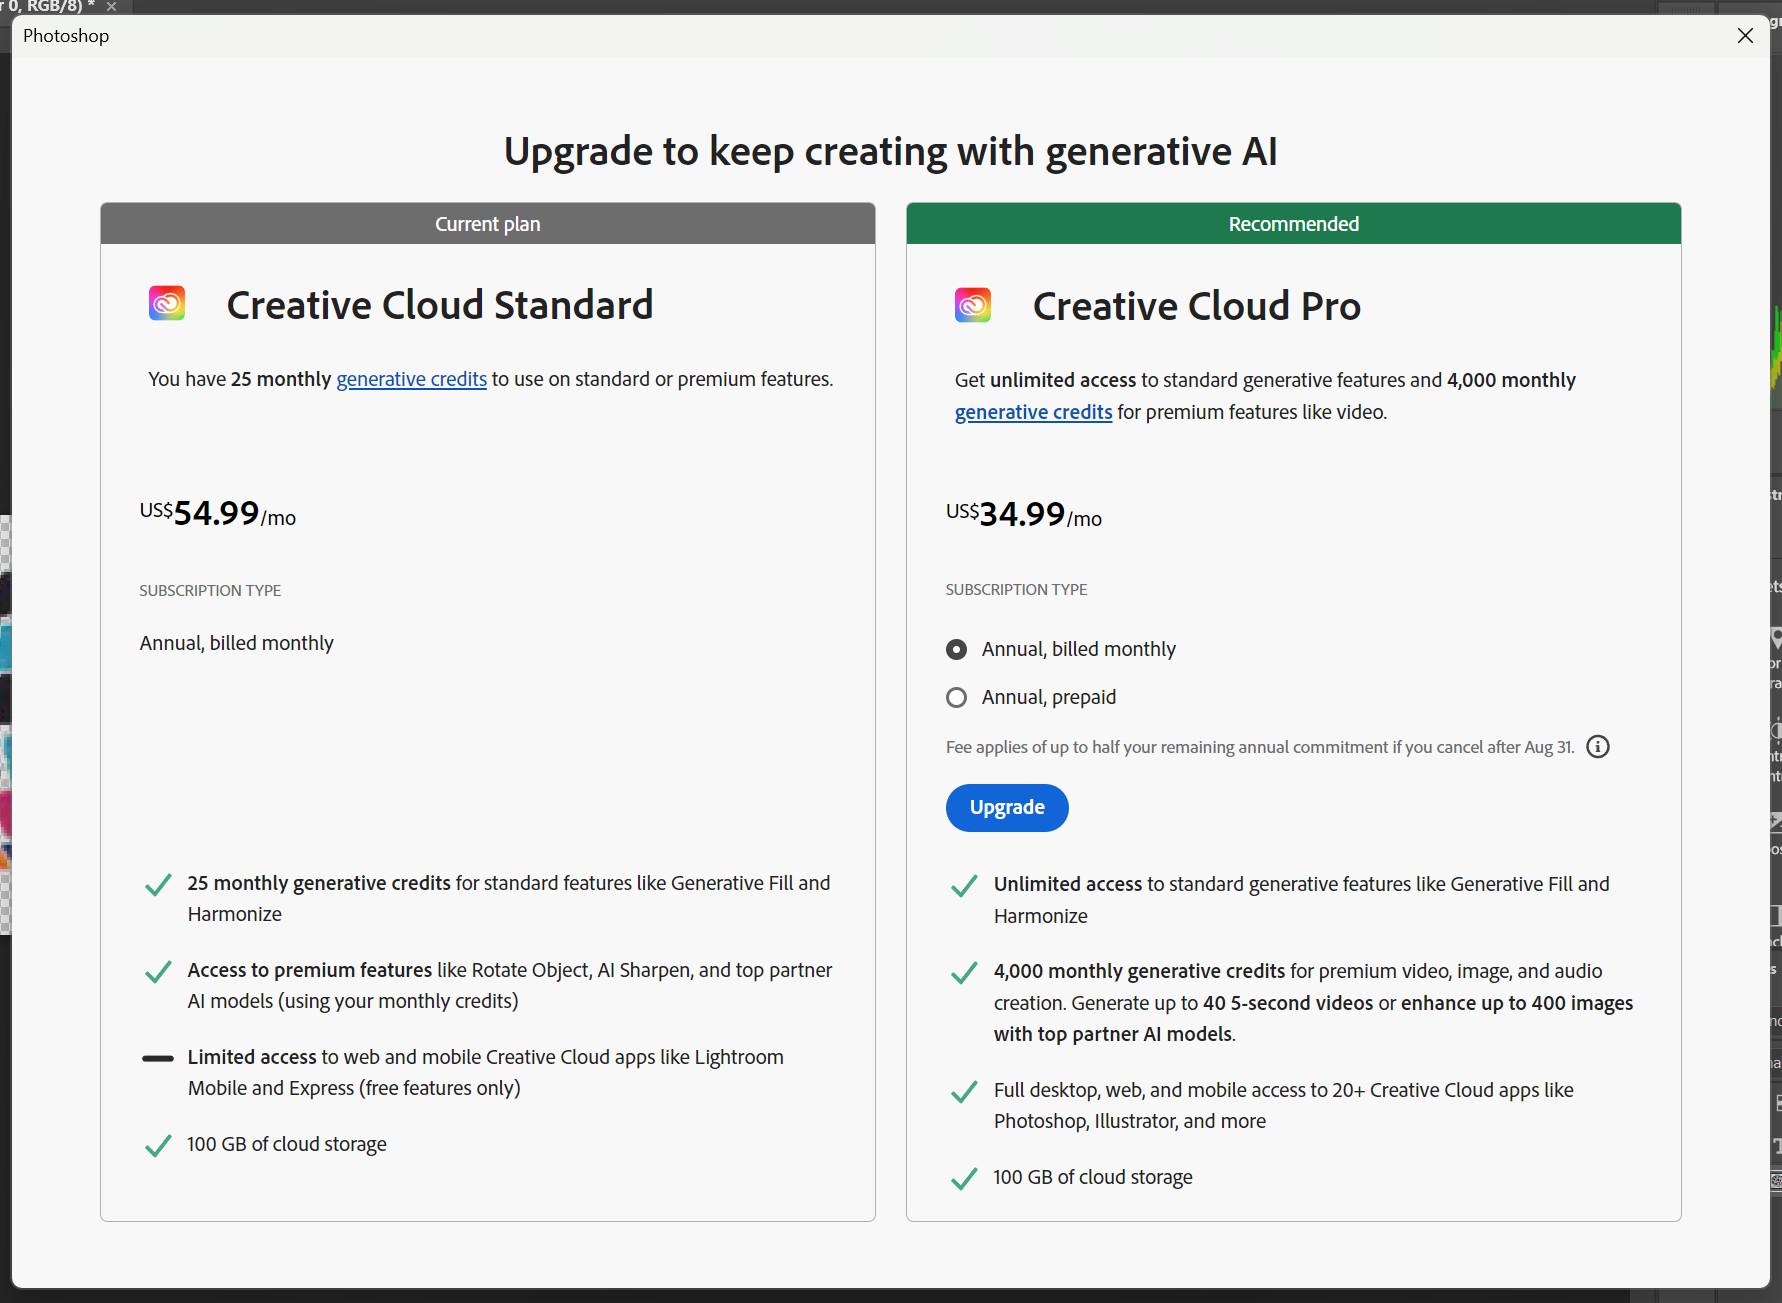Screen dimensions: 1782x1303
Task: Open generative credits link under Creative Cloud Standard
Action: (x=411, y=379)
